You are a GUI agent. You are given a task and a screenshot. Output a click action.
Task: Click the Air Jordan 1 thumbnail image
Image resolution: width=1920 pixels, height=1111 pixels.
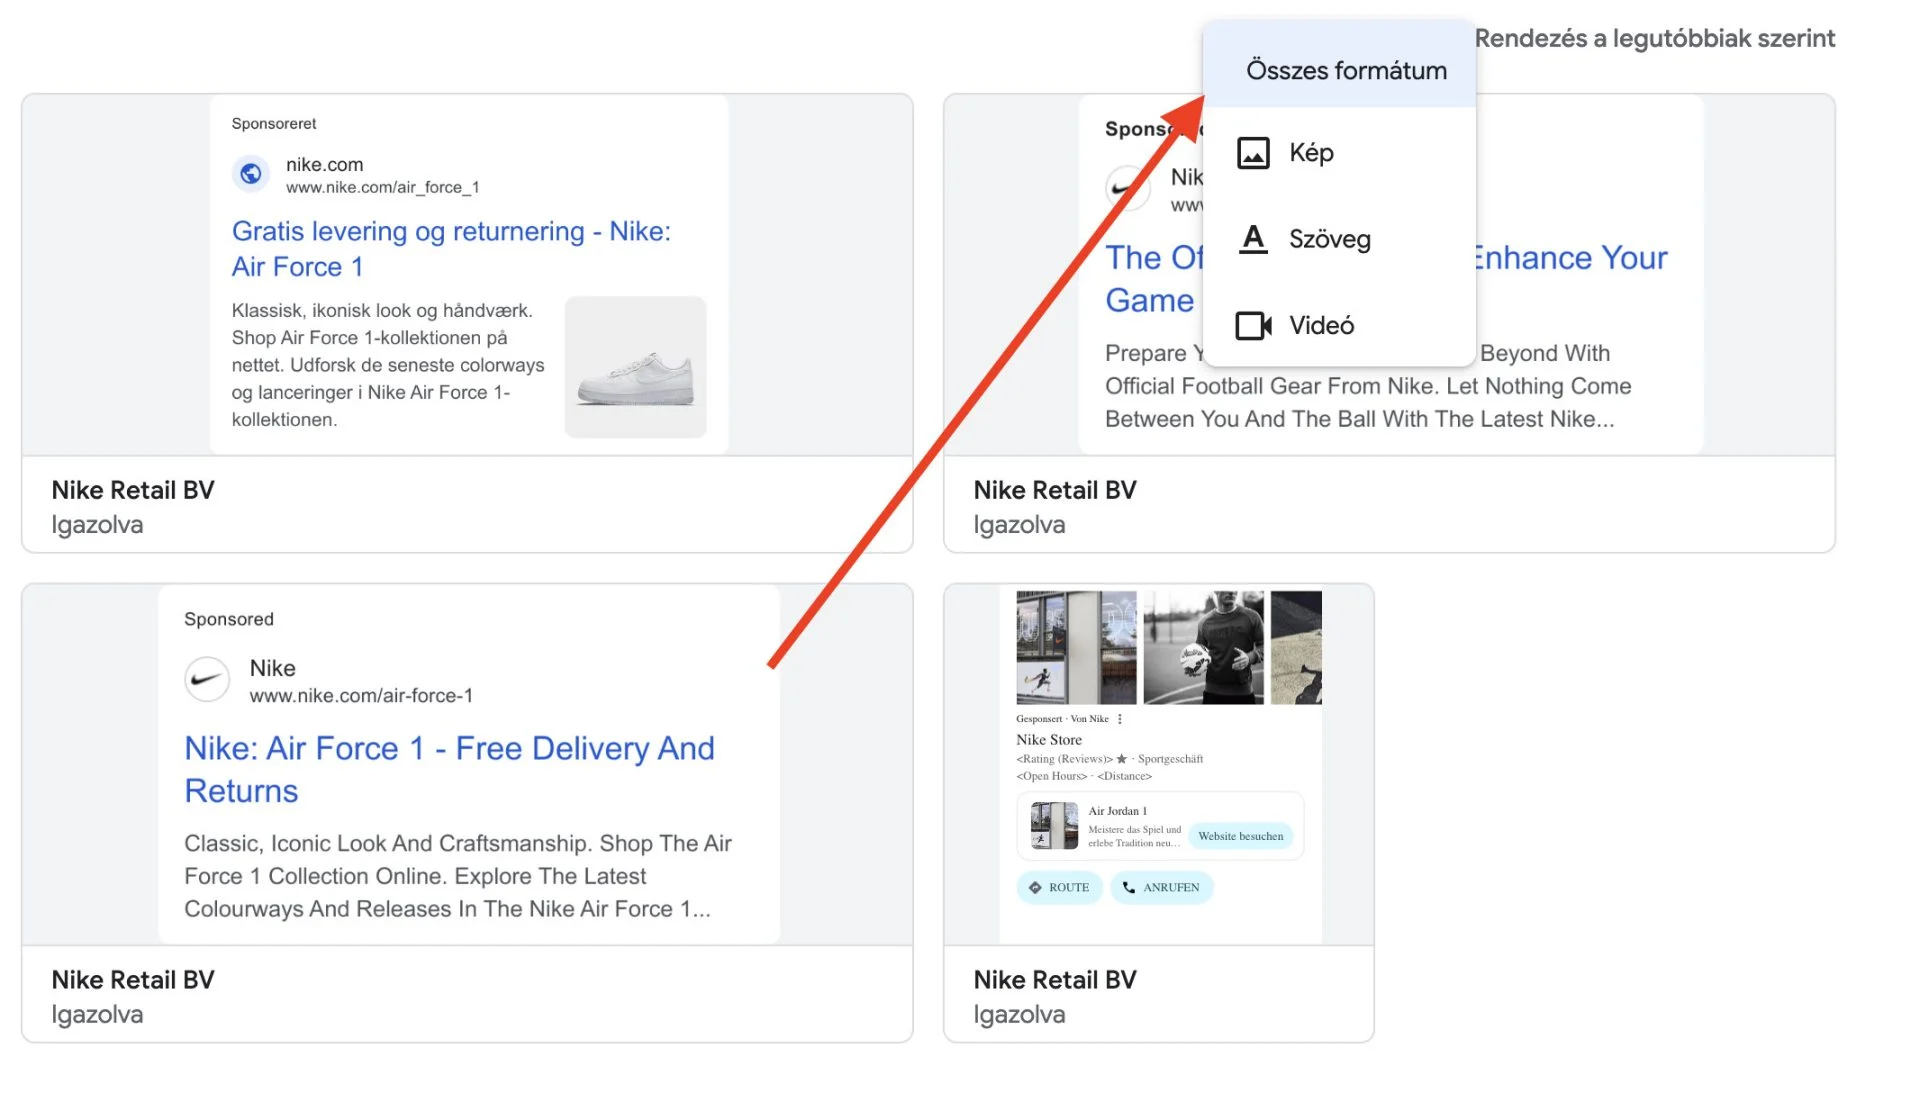pyautogui.click(x=1055, y=826)
